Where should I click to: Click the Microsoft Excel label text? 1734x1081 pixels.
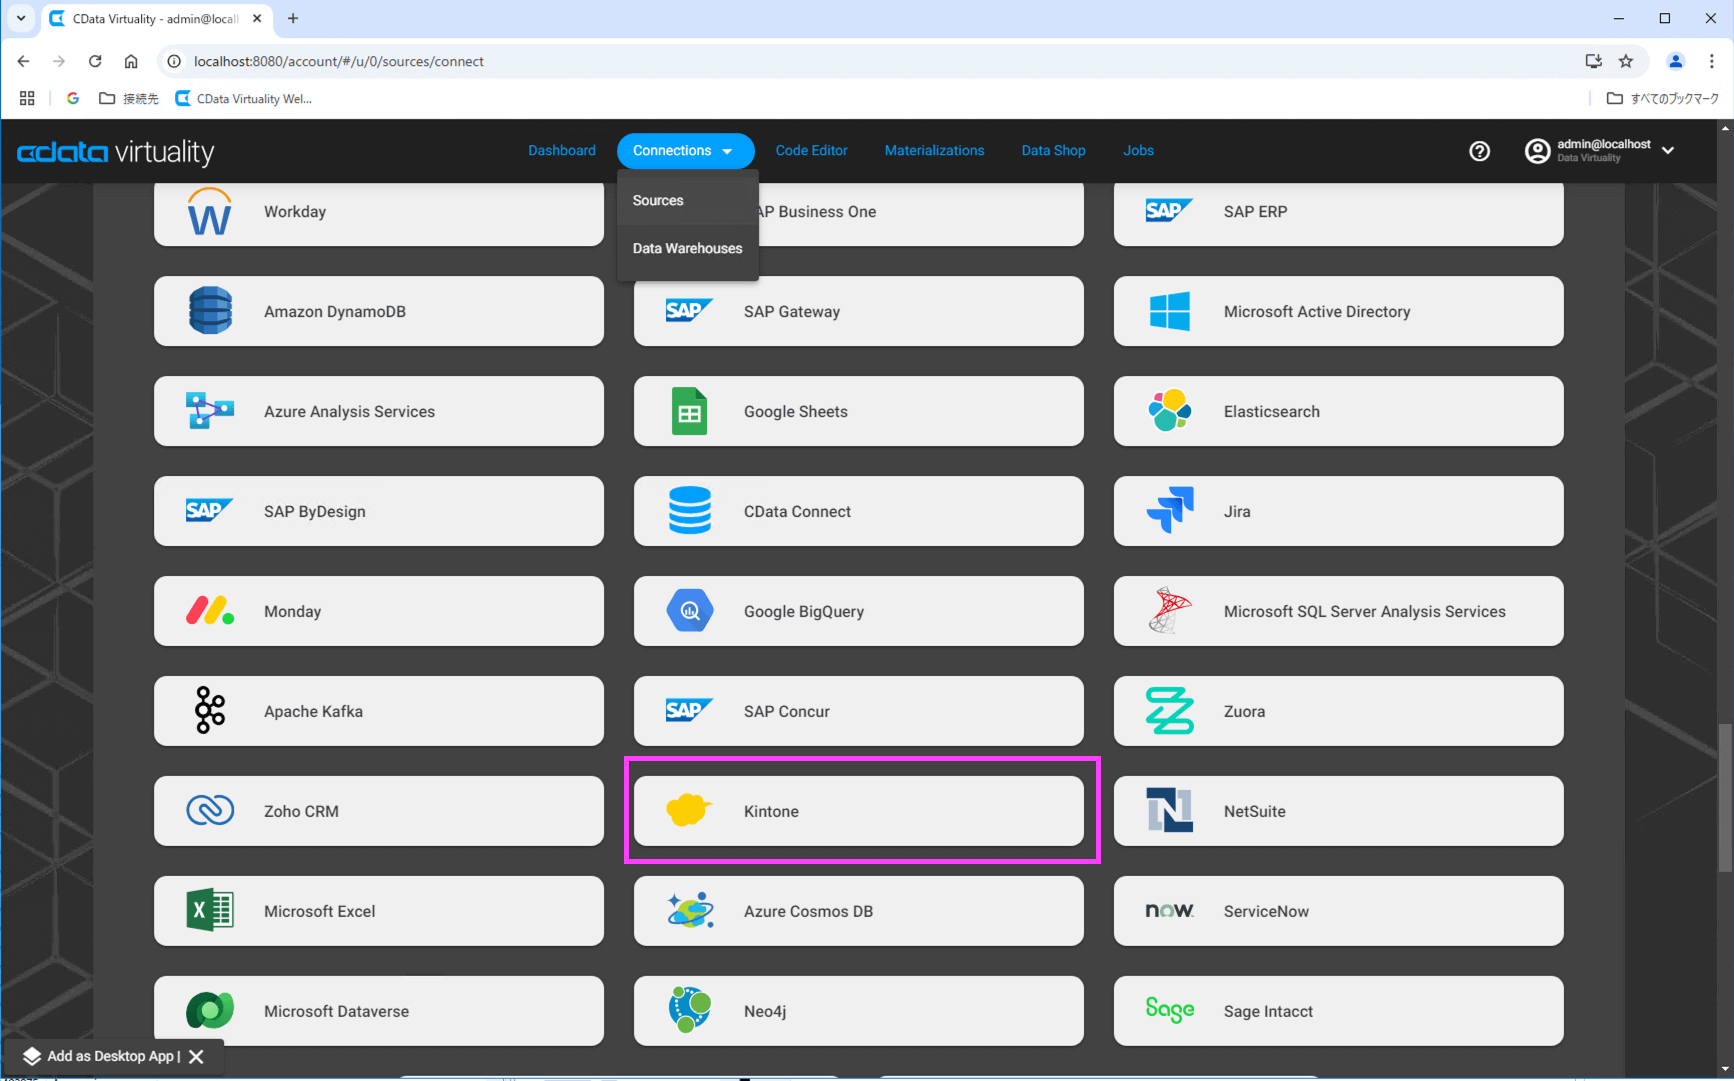pyautogui.click(x=319, y=911)
